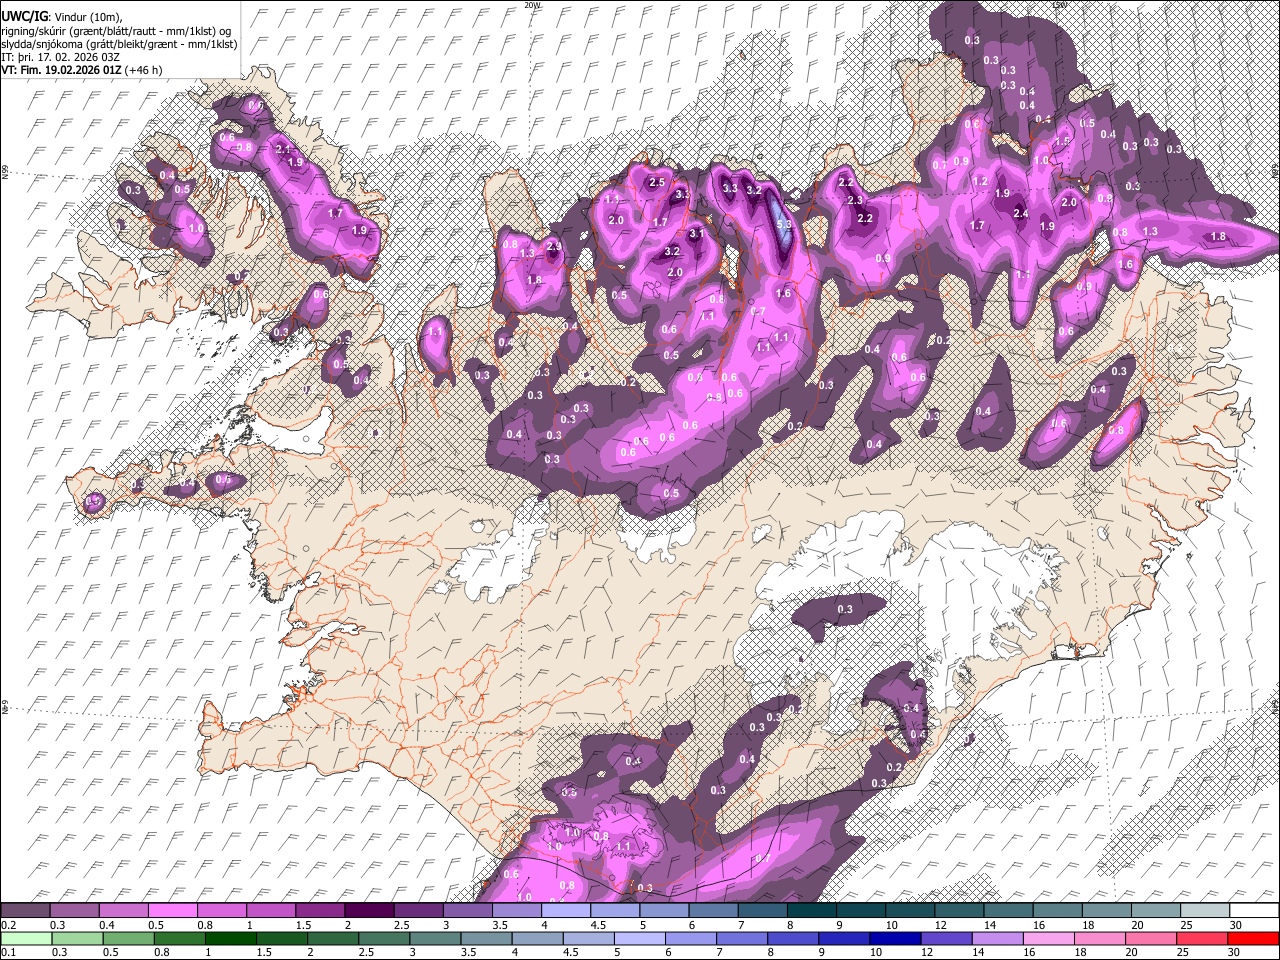The height and width of the screenshot is (960, 1280).
Task: Click the pale green swatch between 0.1 and 0.3
Action: pos(28,938)
